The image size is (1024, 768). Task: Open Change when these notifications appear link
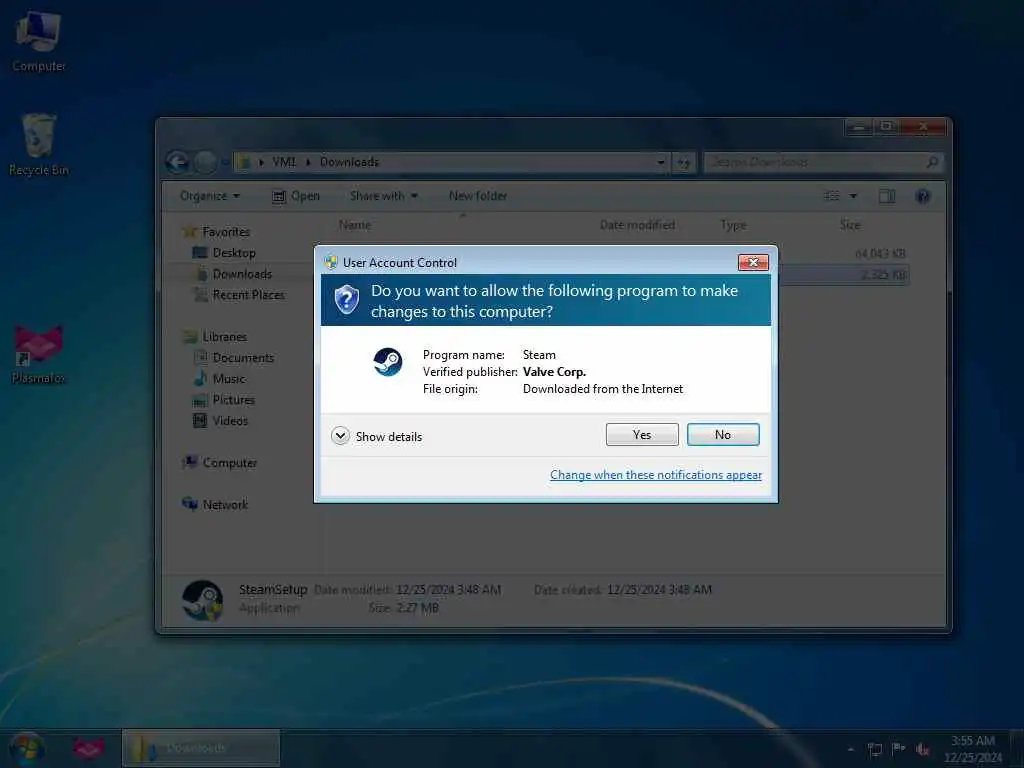tap(656, 475)
